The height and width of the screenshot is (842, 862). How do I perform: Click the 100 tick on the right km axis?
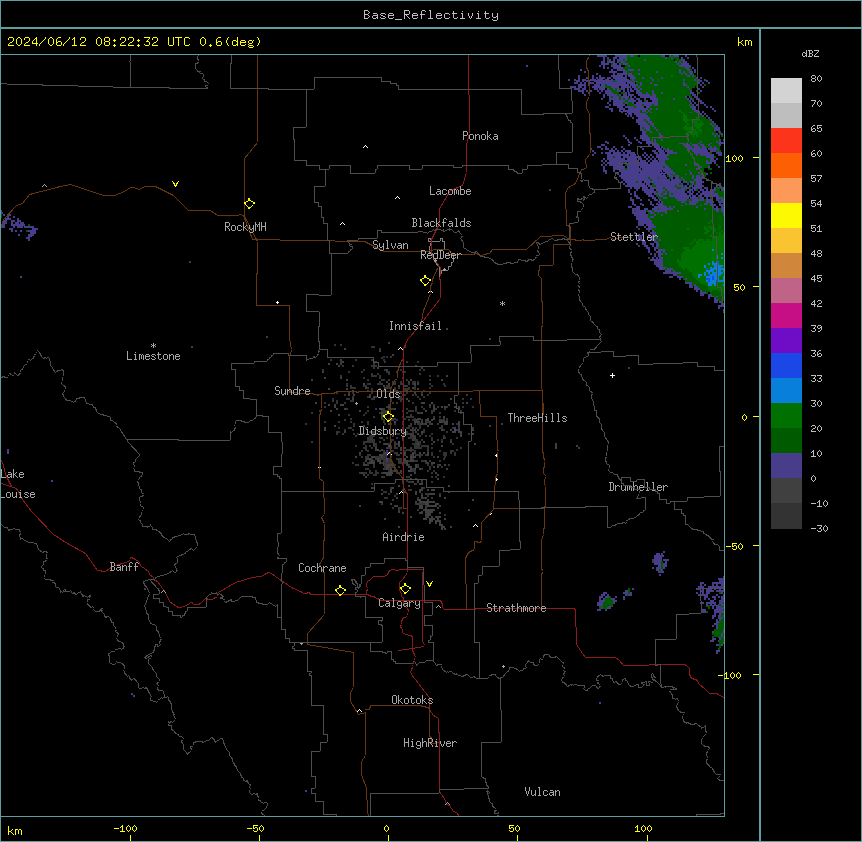(x=734, y=158)
